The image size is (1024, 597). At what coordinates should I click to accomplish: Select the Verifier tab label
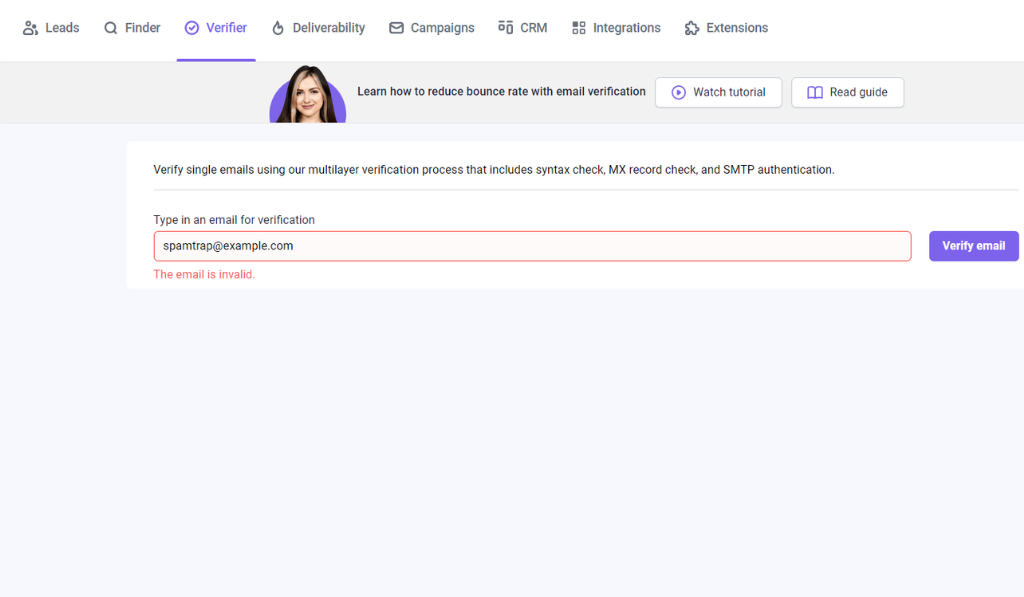point(227,28)
